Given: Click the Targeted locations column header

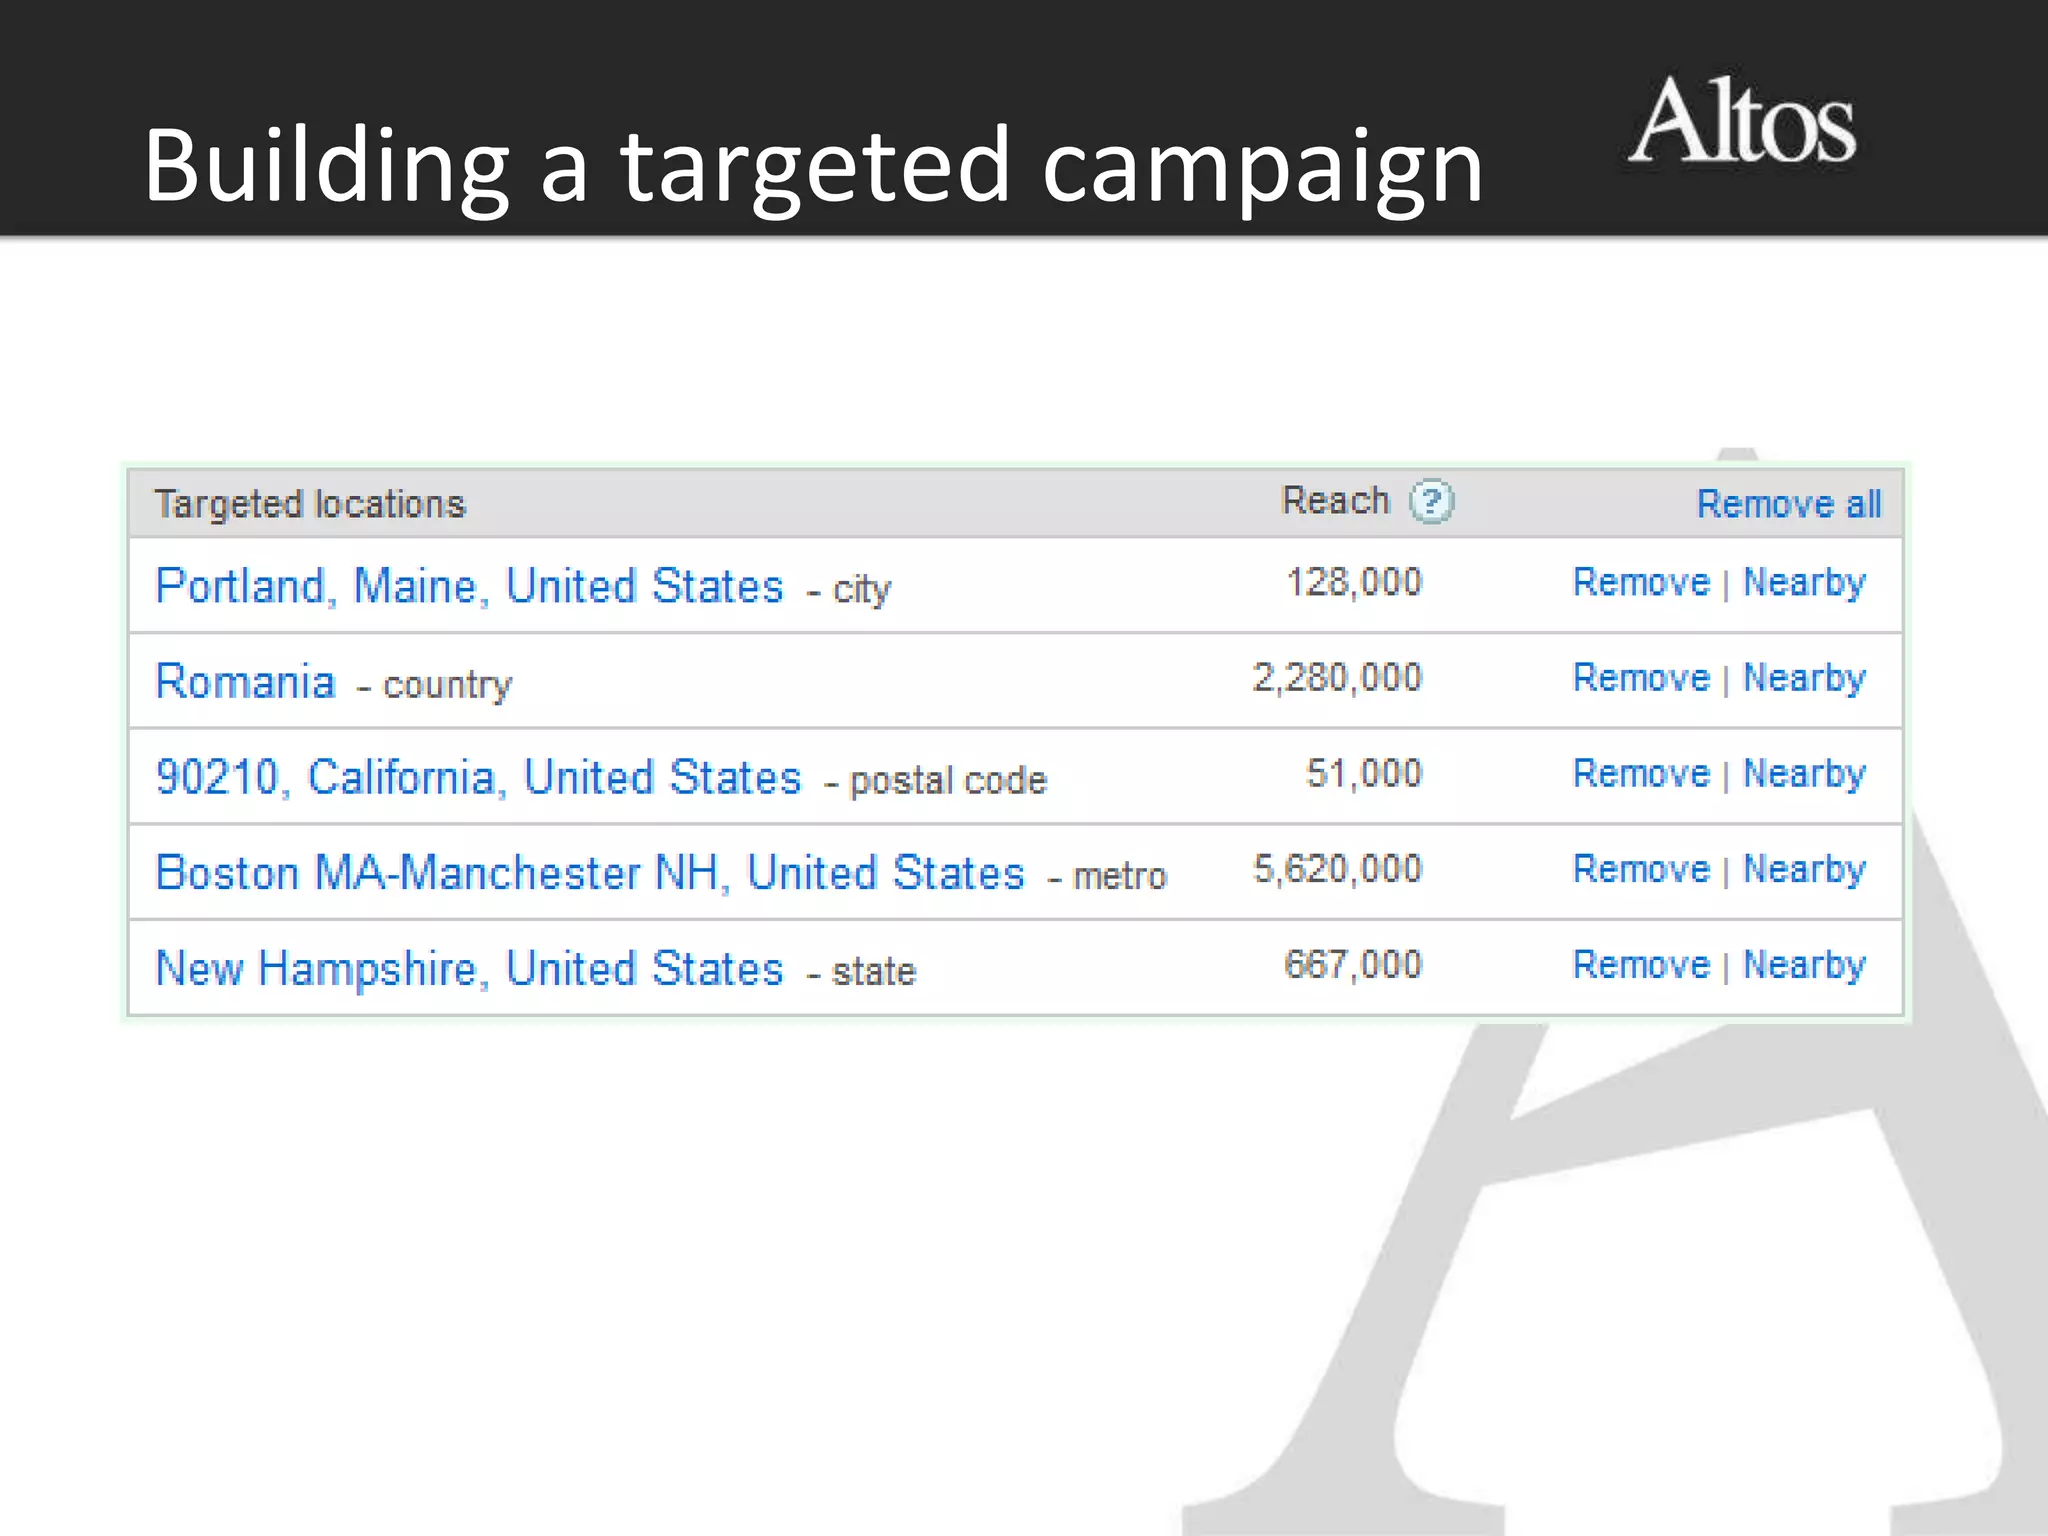Looking at the screenshot, I should pos(310,505).
